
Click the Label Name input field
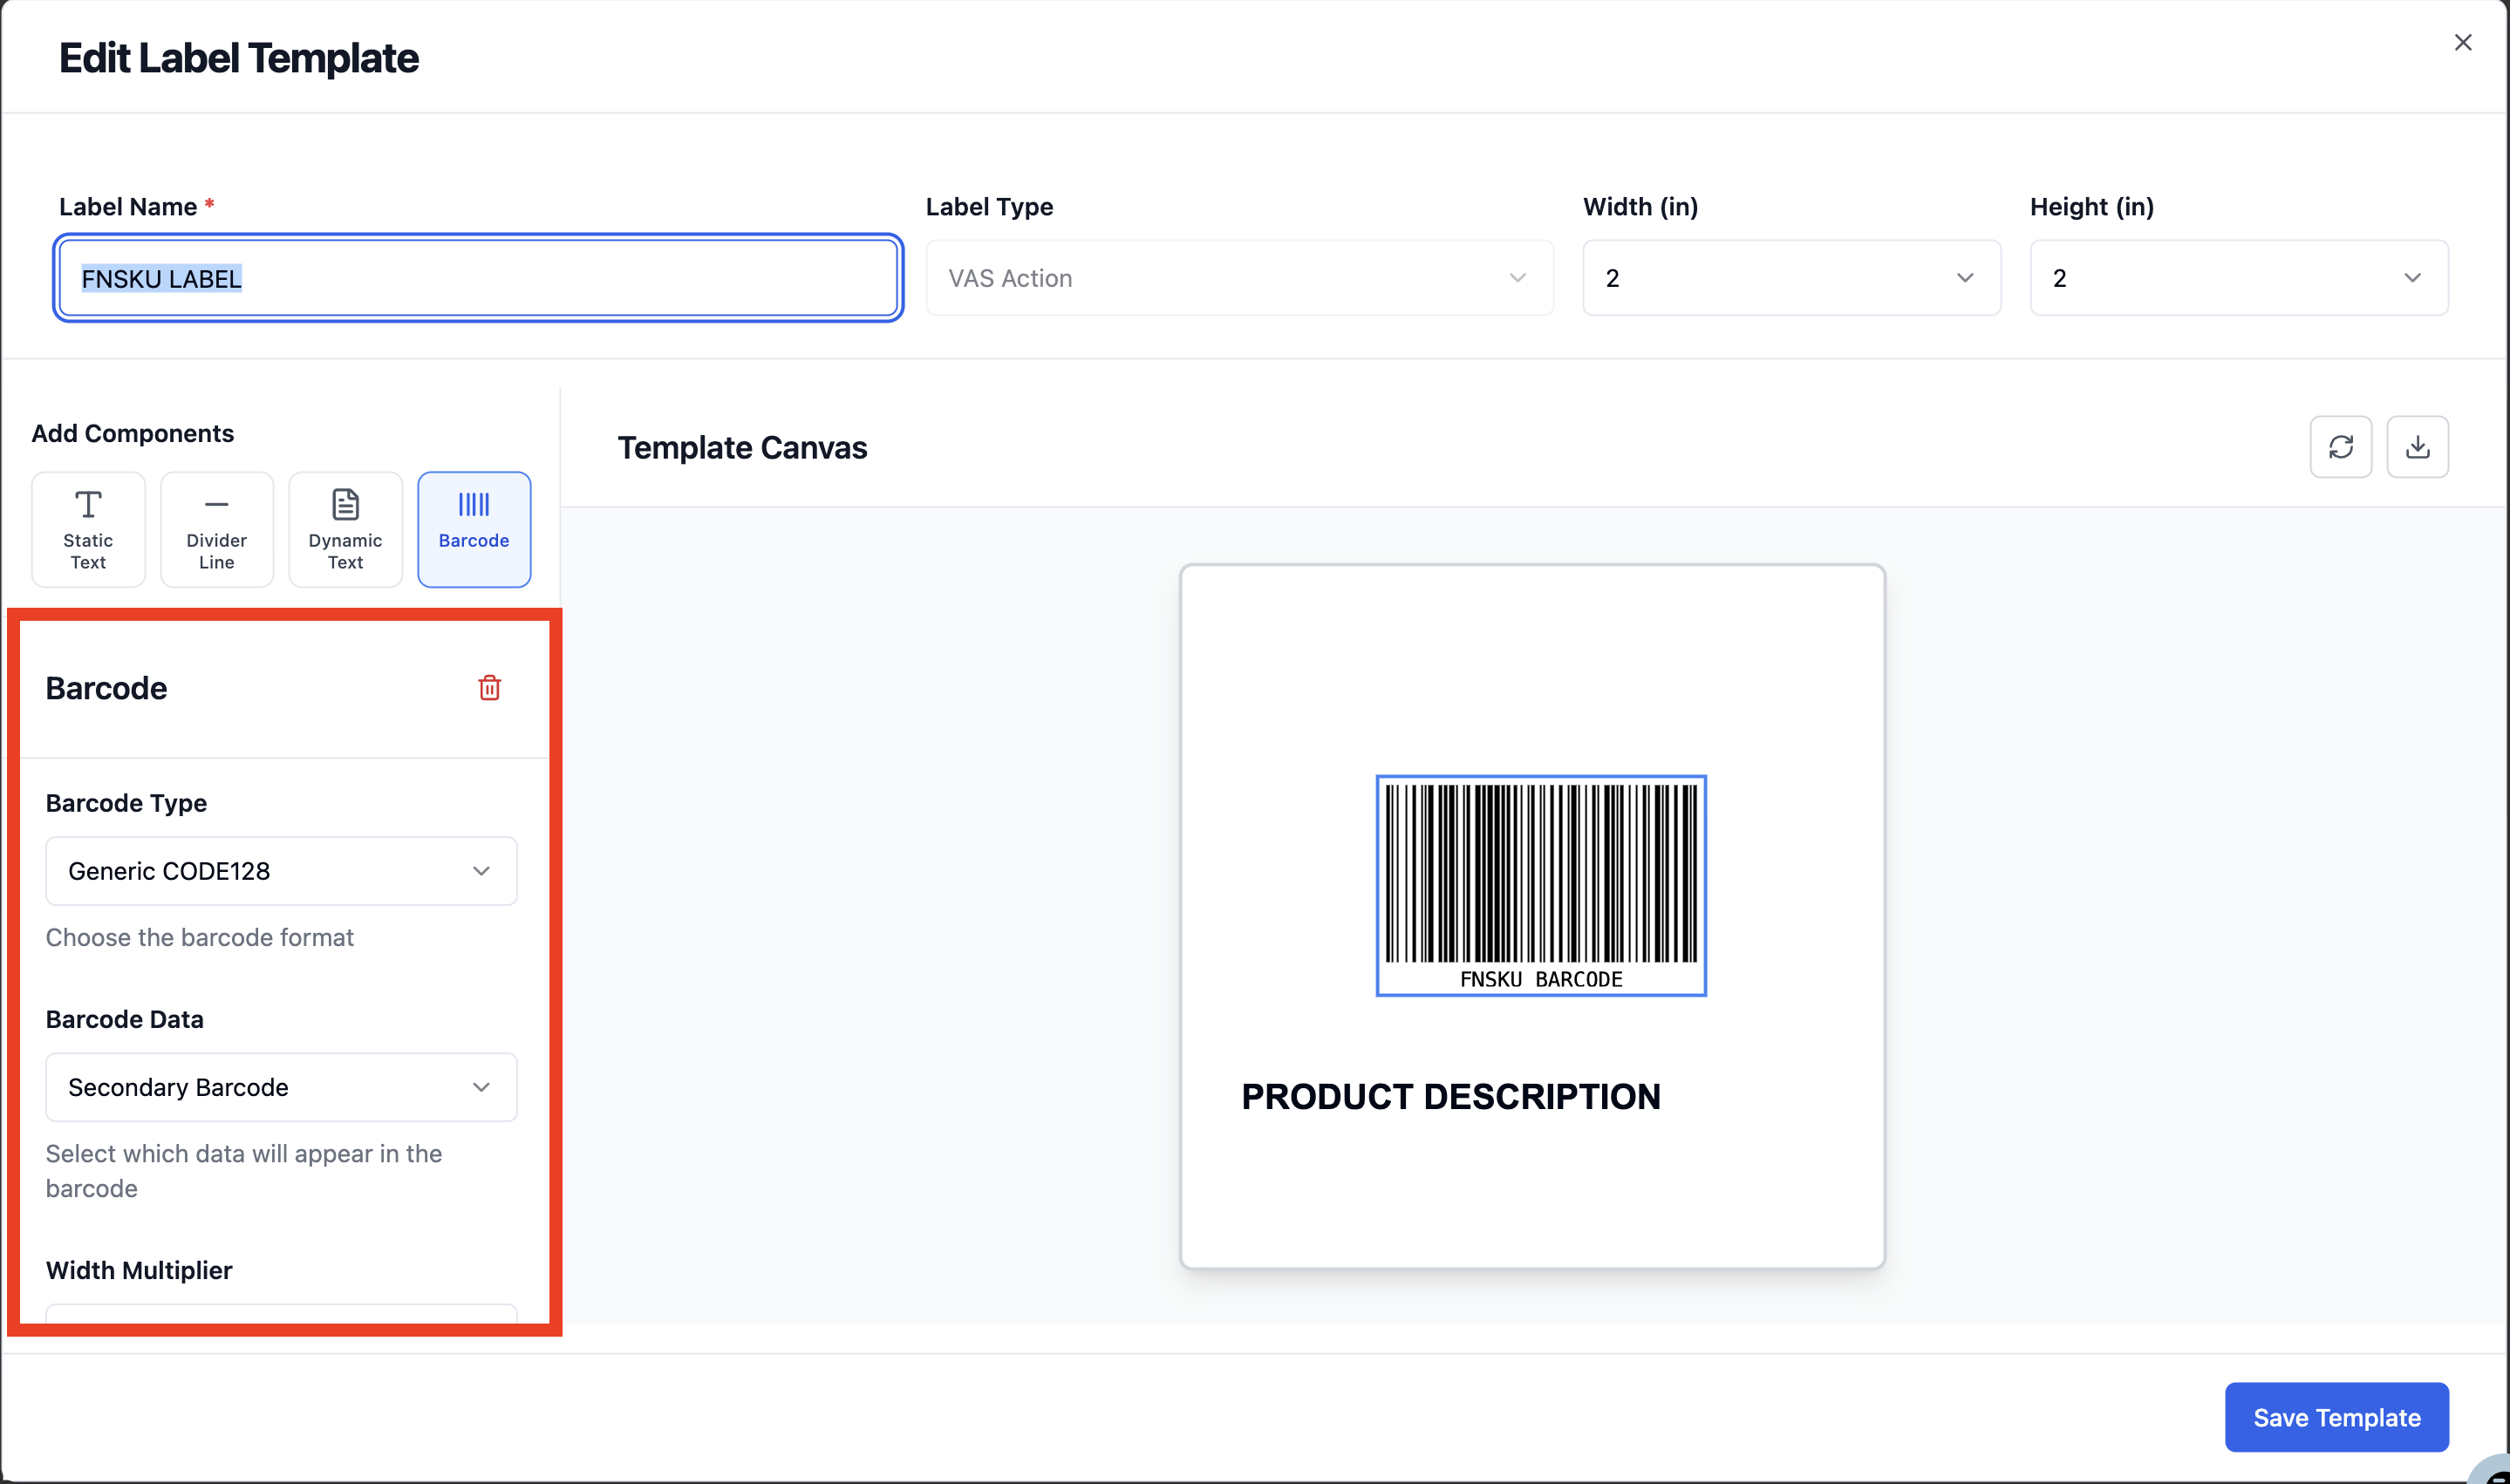tap(478, 278)
